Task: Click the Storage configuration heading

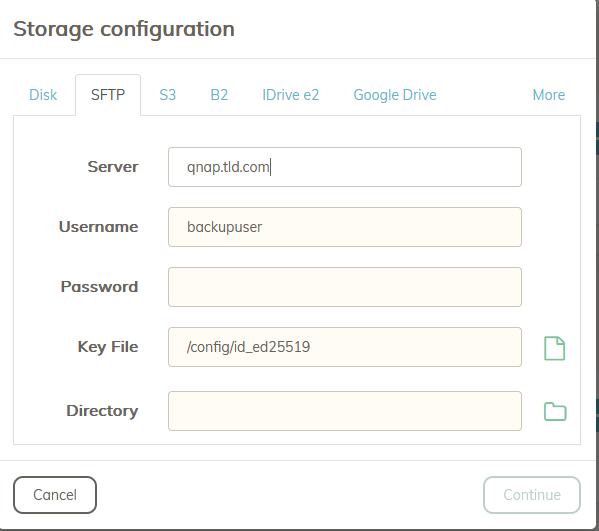Action: 124,29
